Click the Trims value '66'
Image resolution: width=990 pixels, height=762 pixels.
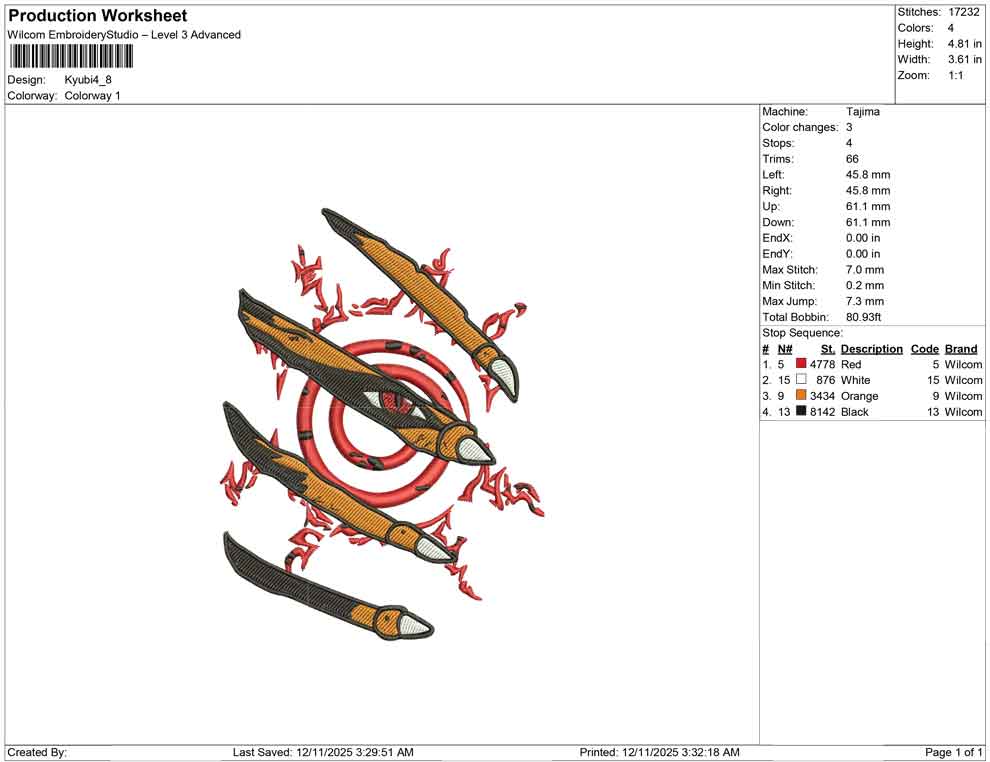click(x=852, y=158)
